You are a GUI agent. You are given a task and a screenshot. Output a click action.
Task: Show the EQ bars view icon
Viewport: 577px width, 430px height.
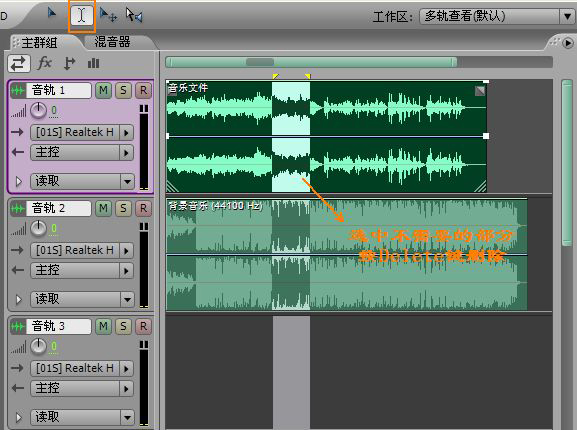[x=93, y=63]
